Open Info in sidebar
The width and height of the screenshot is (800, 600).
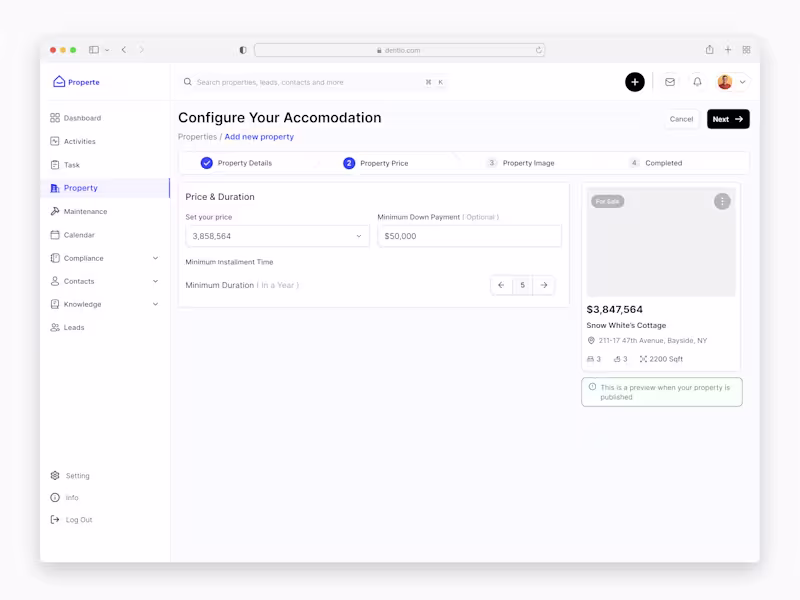[x=64, y=497]
